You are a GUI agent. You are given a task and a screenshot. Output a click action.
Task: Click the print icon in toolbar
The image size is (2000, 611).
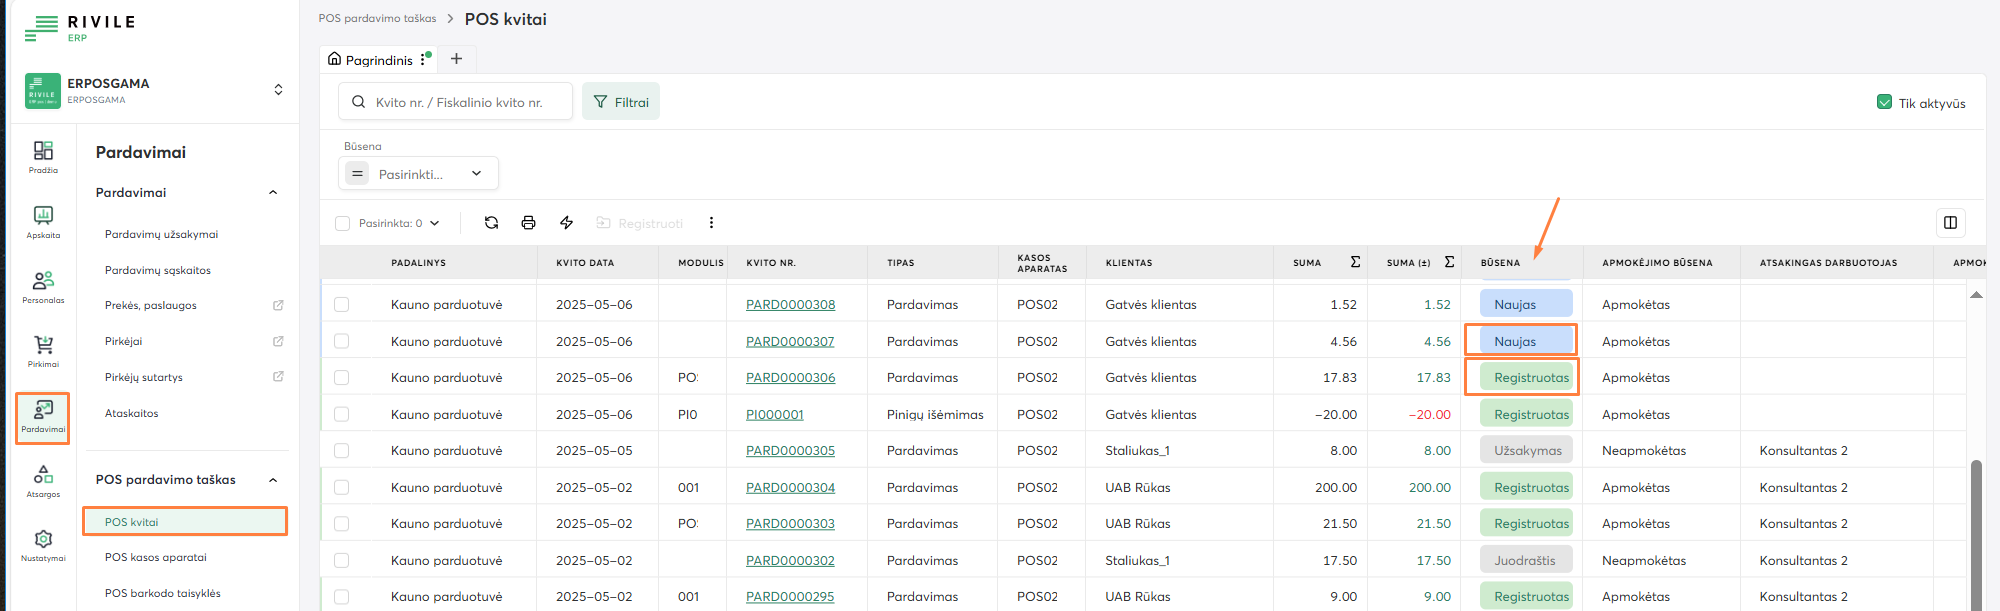coord(528,223)
